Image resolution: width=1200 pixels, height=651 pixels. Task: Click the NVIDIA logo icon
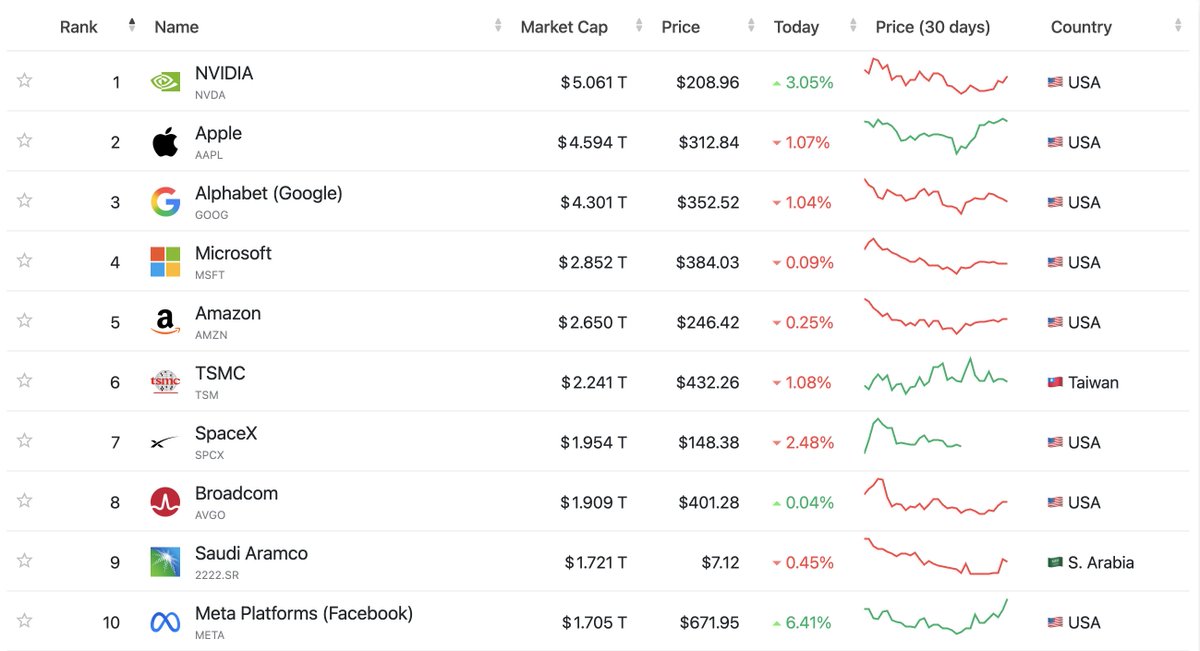(165, 82)
